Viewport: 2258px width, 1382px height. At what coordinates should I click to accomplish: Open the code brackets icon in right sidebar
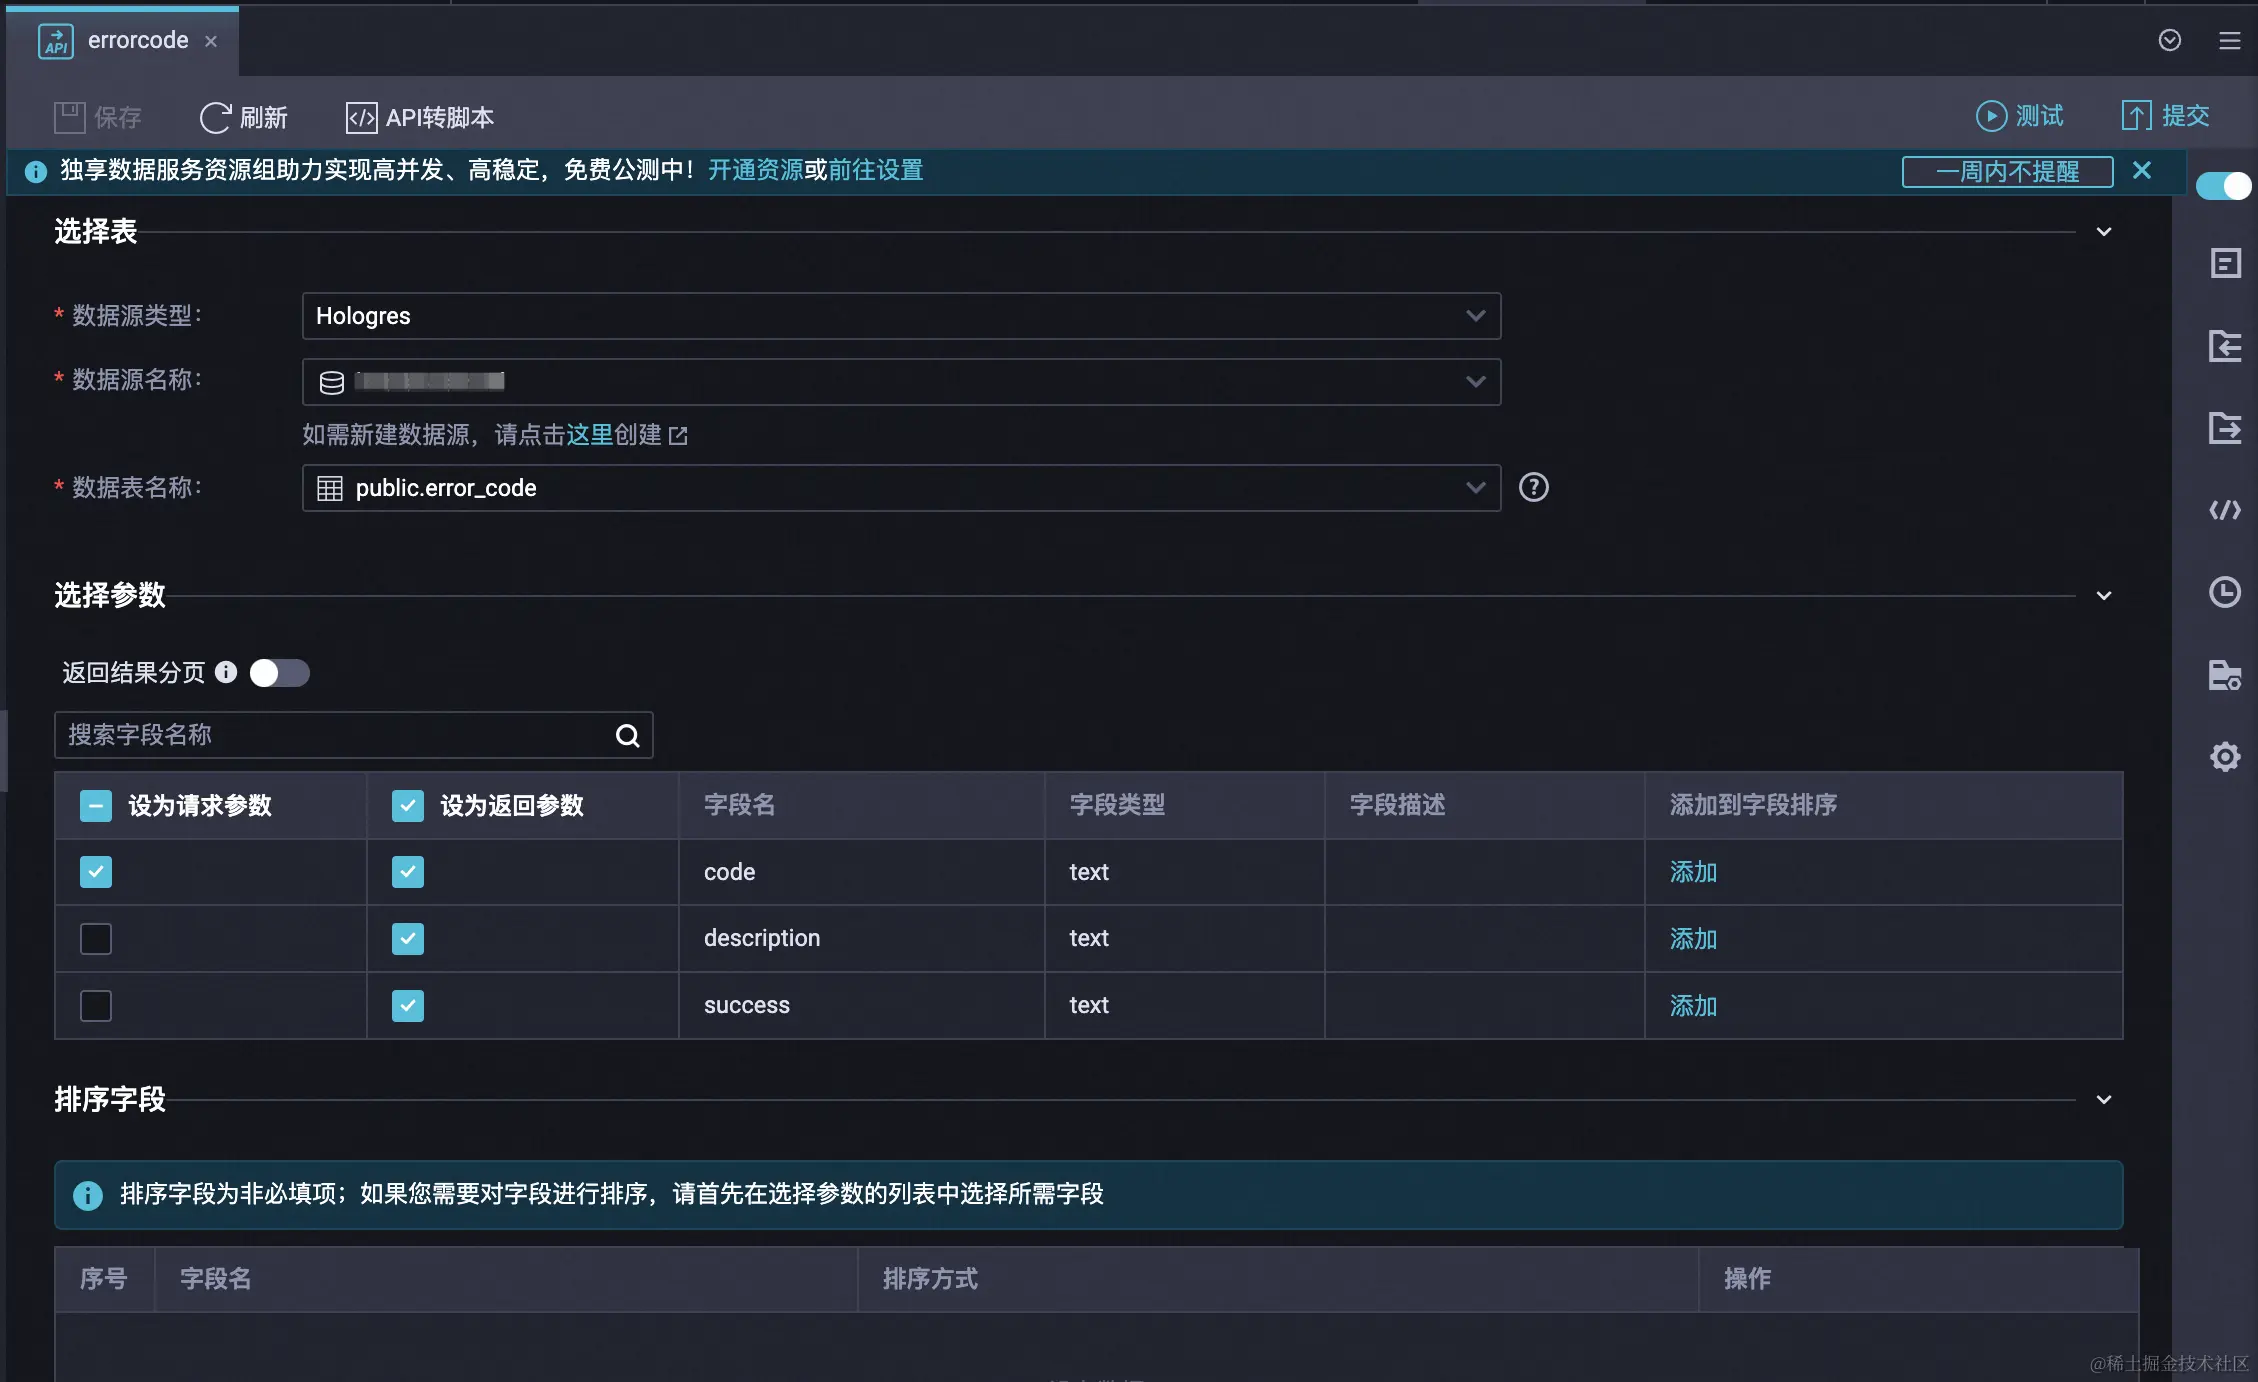click(x=2224, y=511)
